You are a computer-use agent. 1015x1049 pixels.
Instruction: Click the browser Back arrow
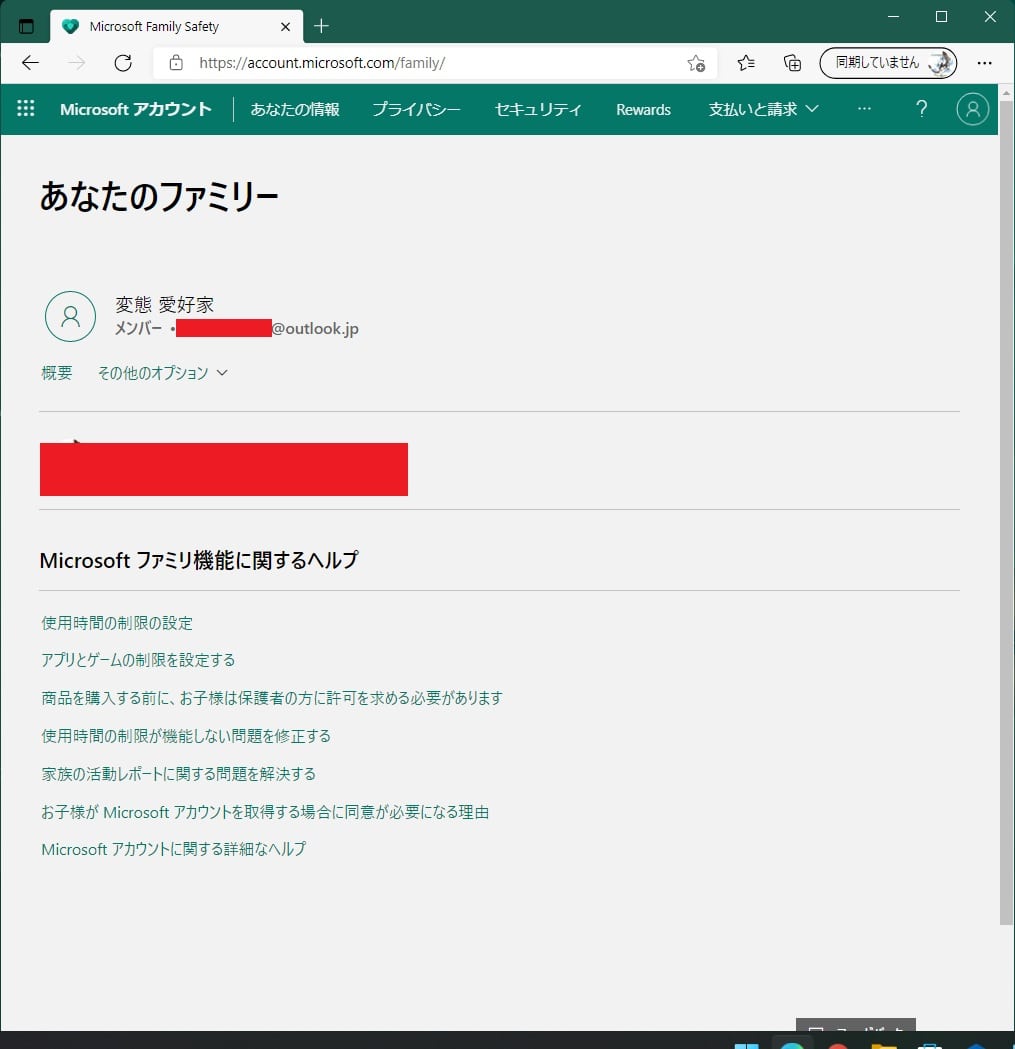31,63
